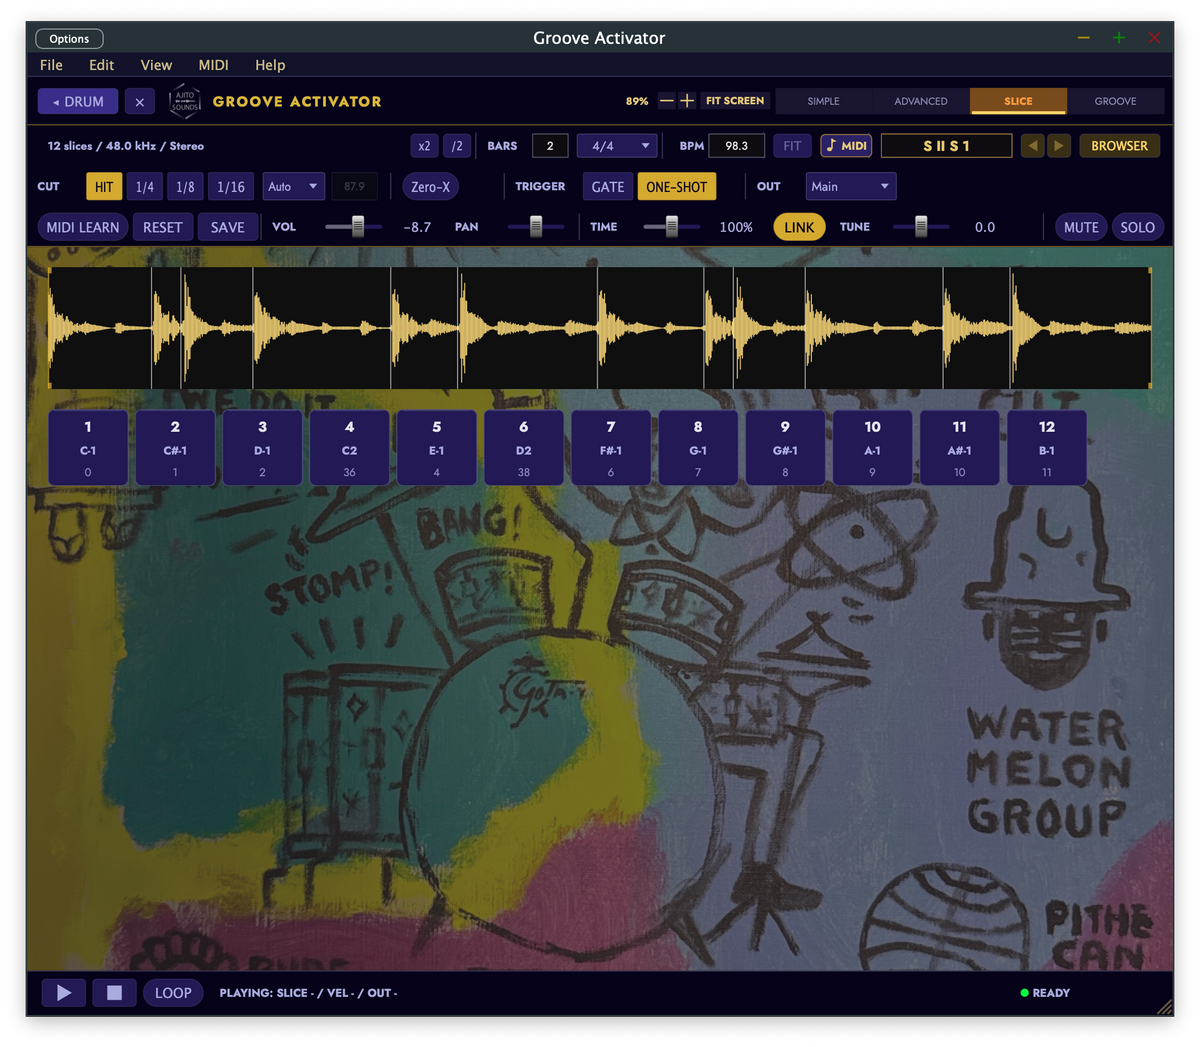Click the VOL slider handle

tap(357, 226)
